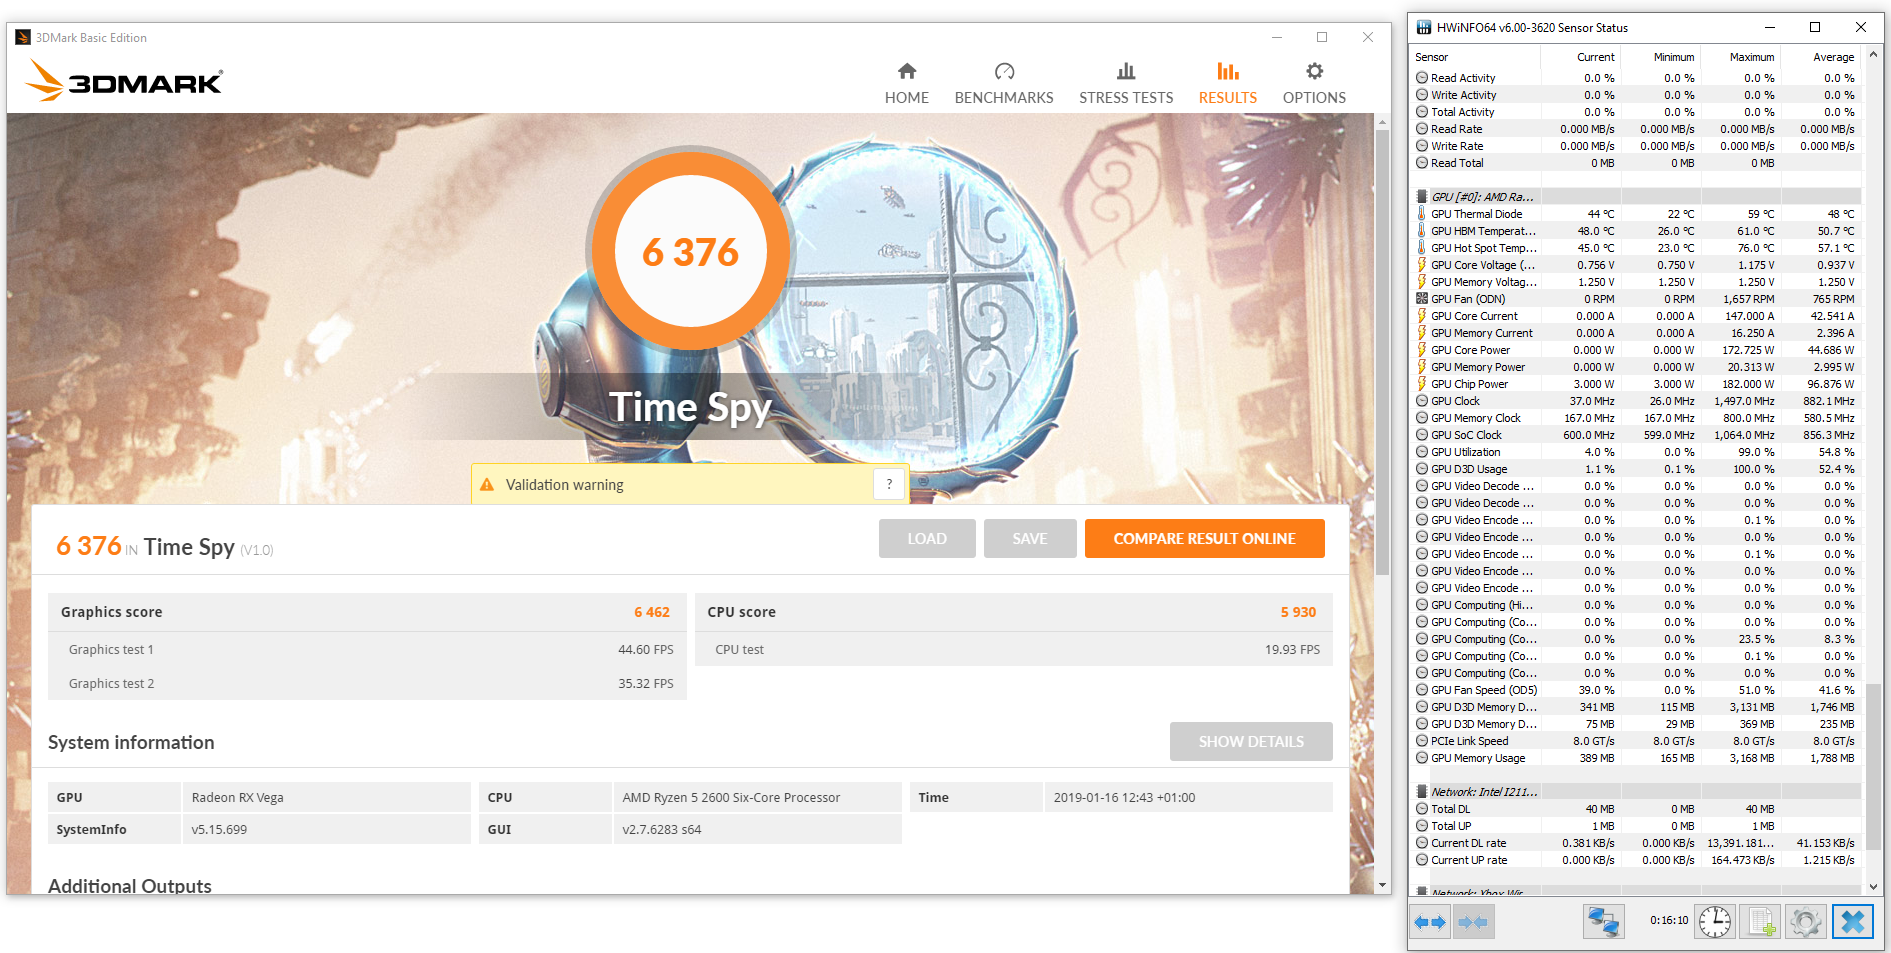Click the 0:16:10 elapsed timer in HWiNFO
The height and width of the screenshot is (953, 1891).
(1669, 920)
